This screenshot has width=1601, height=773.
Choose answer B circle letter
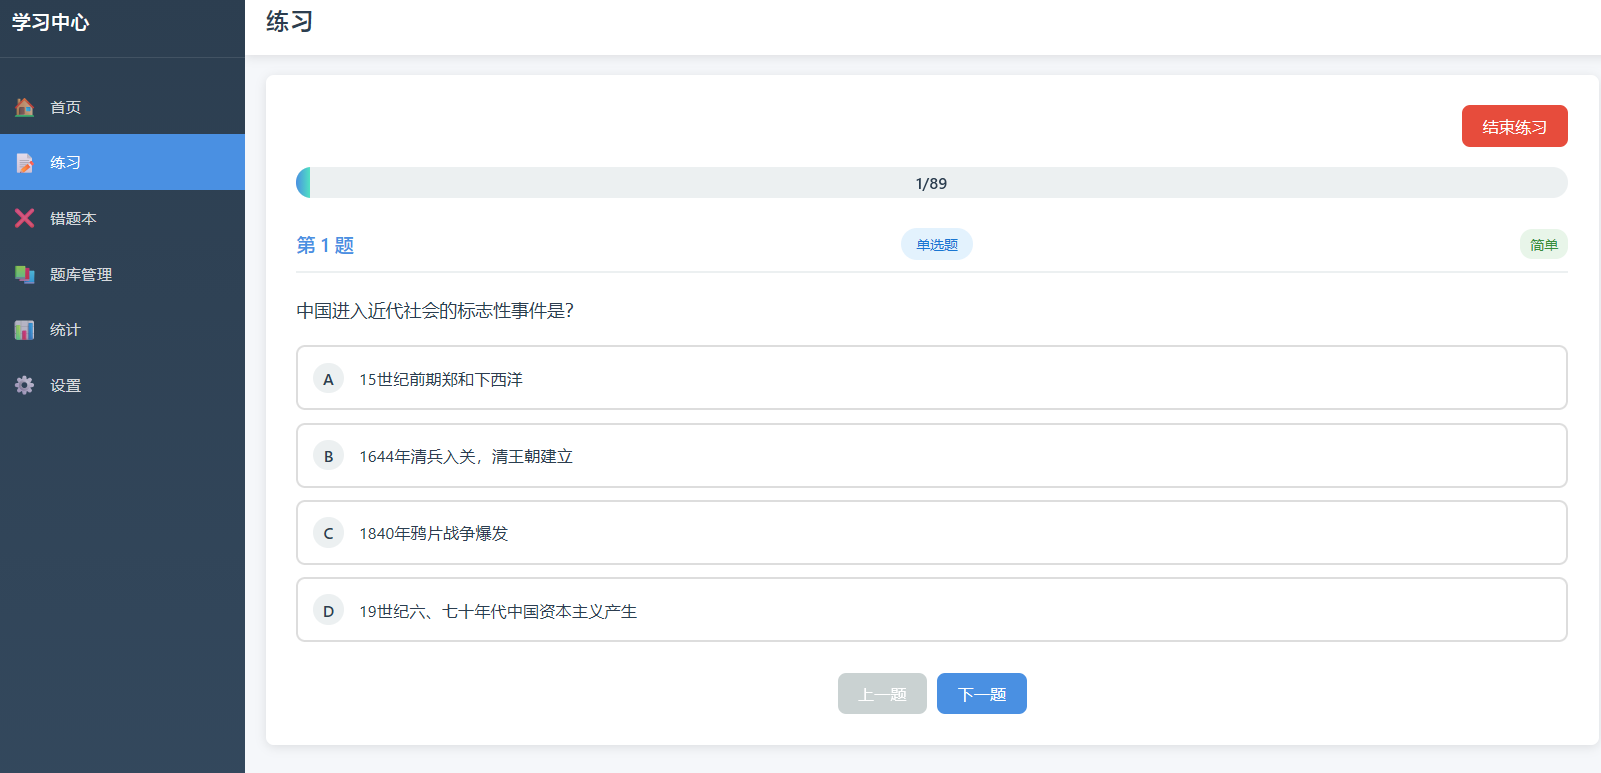click(x=328, y=456)
